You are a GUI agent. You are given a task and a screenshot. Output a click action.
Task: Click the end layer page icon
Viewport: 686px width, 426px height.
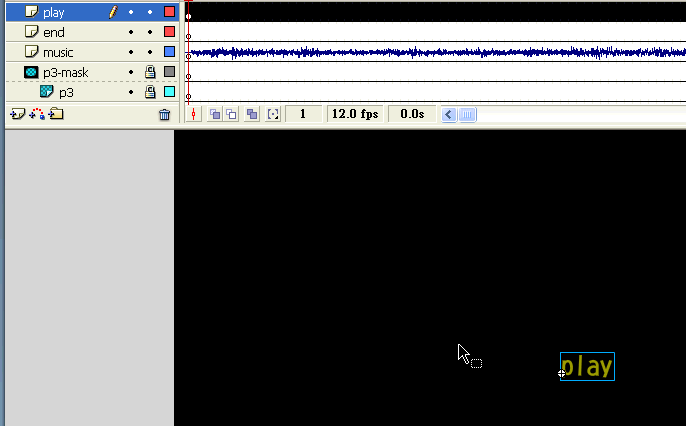pos(32,31)
